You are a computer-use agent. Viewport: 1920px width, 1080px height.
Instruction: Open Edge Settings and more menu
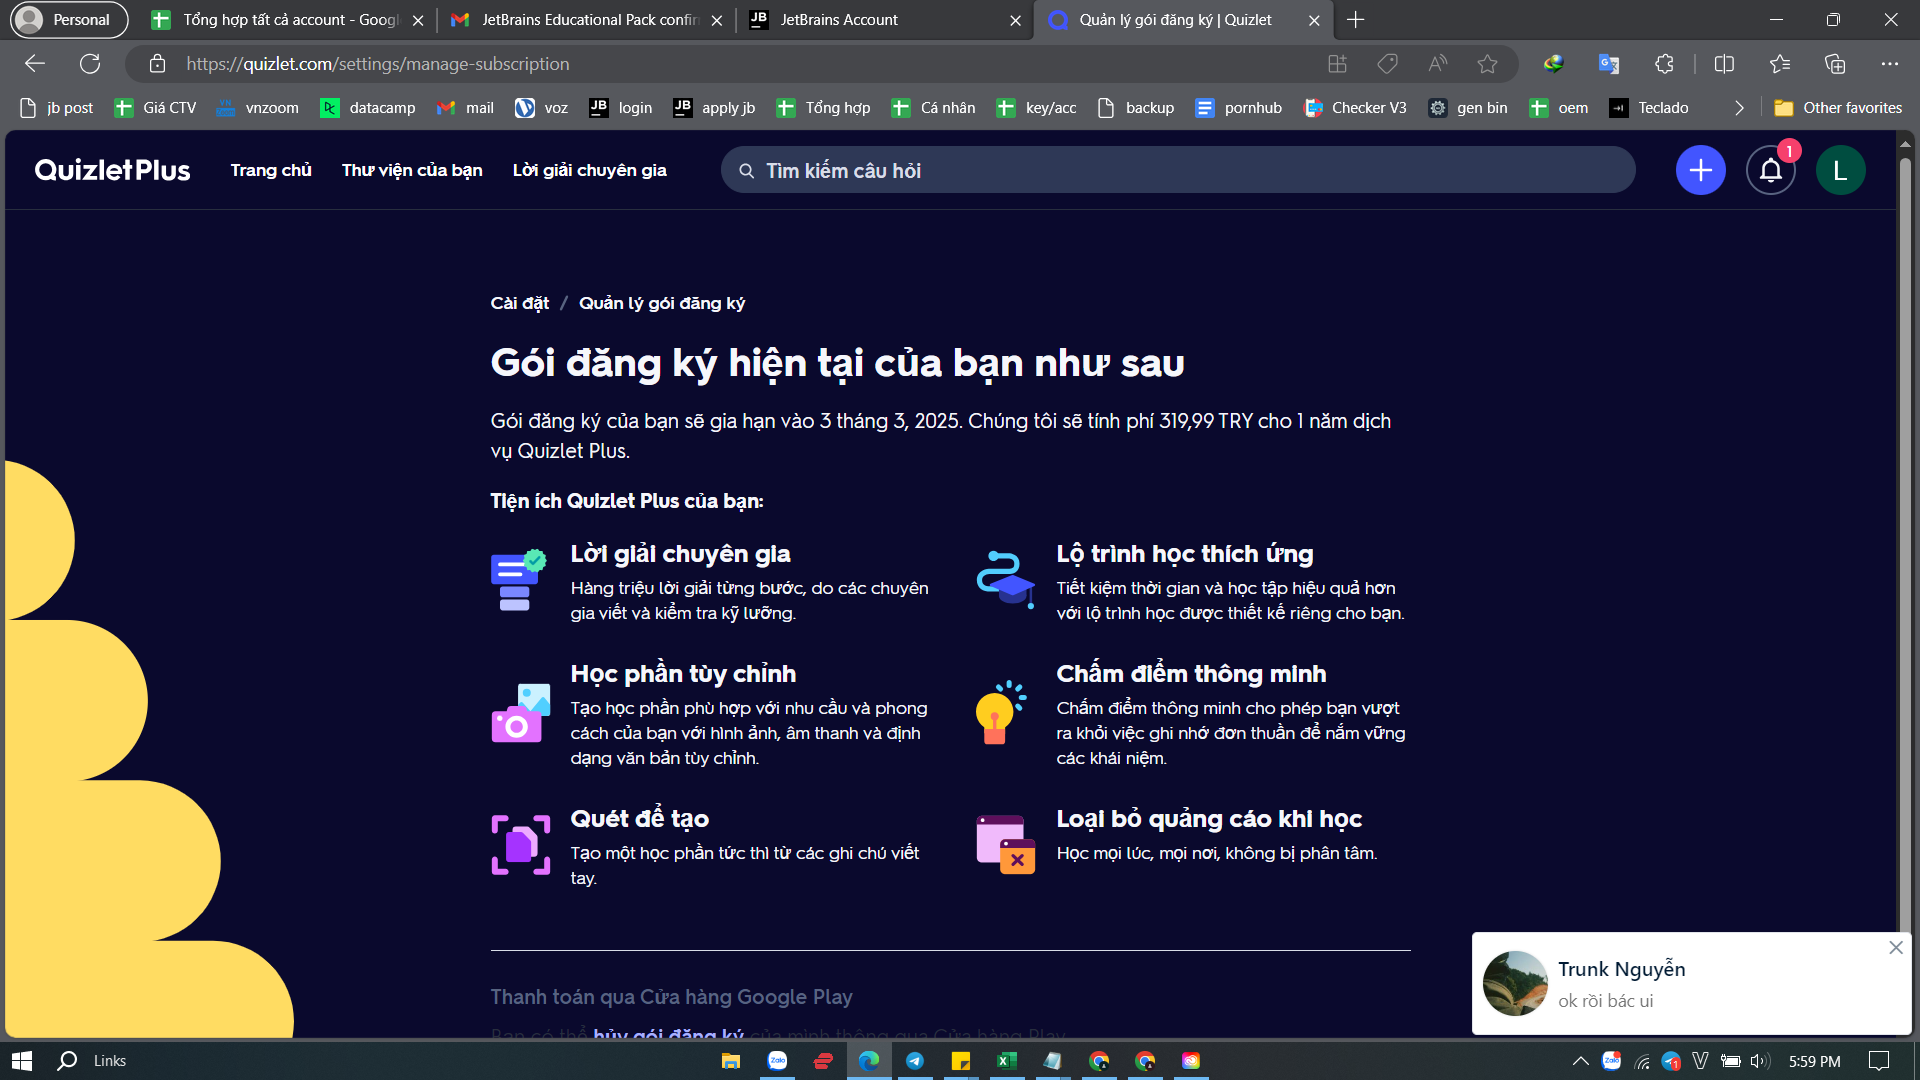click(x=1889, y=64)
